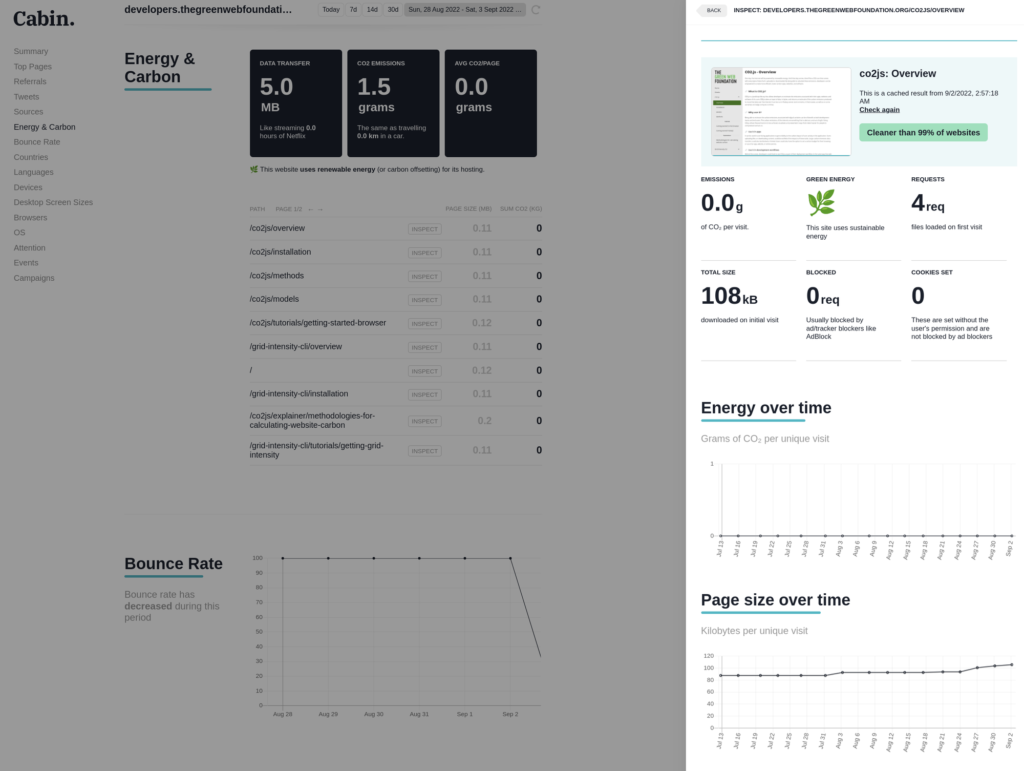The image size is (1024, 771).
Task: Inspect the /grid-intensity-cli/installation path
Action: tap(424, 395)
